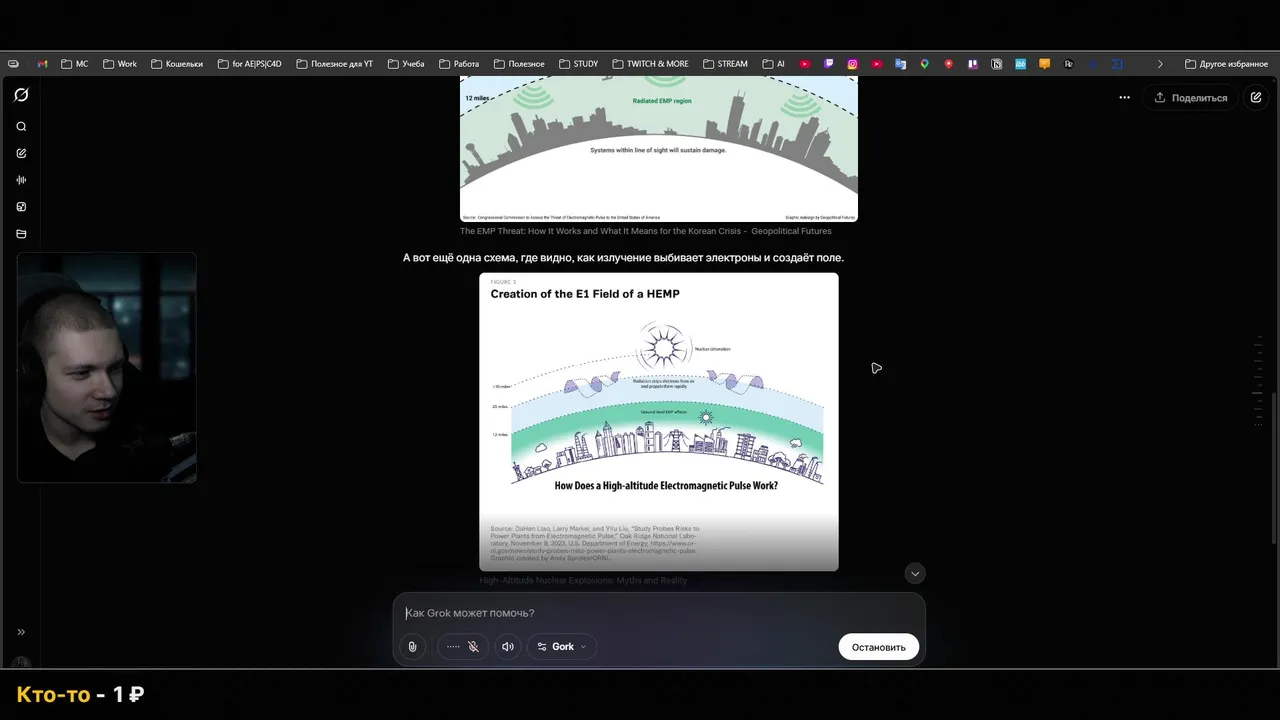Click the leftmost bookmarks bar icon

tap(13, 64)
